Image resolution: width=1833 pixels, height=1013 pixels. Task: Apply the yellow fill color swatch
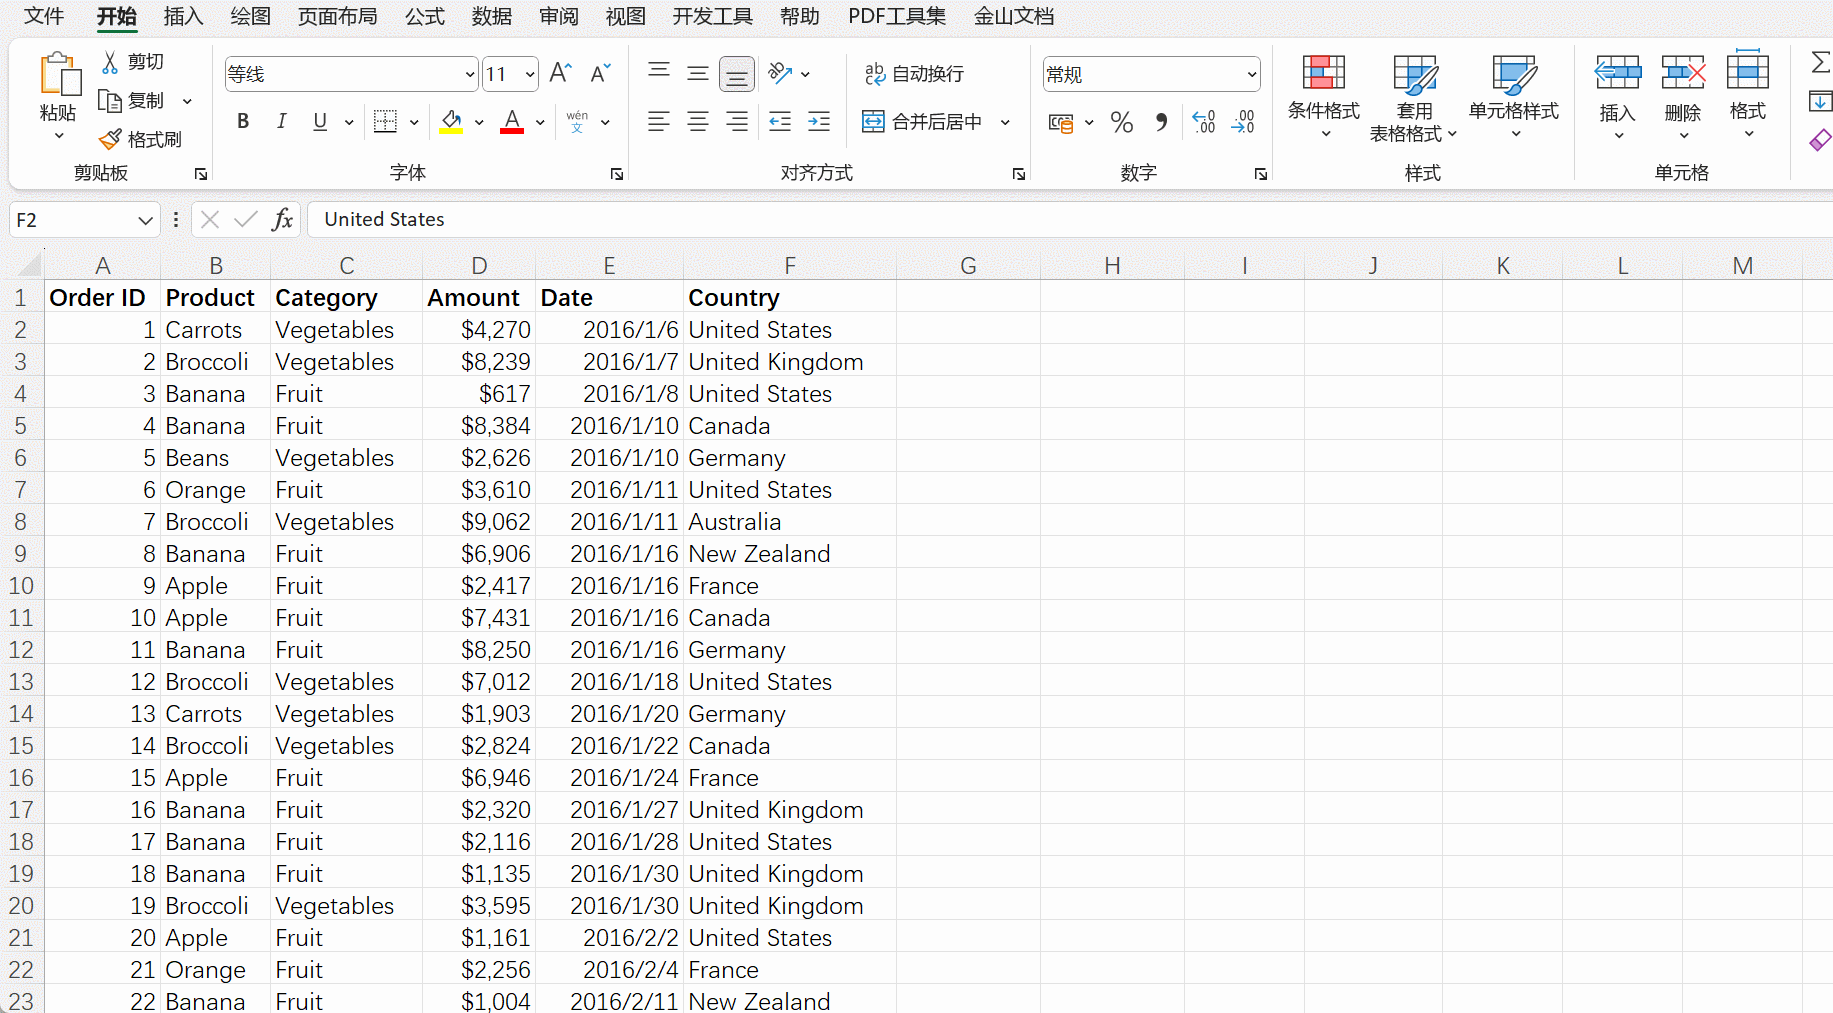point(451,122)
